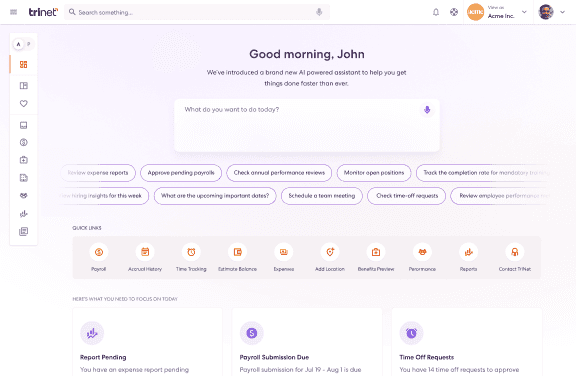Open the Payroll quick link
Viewport: 576px width, 376px height.
coord(98,257)
